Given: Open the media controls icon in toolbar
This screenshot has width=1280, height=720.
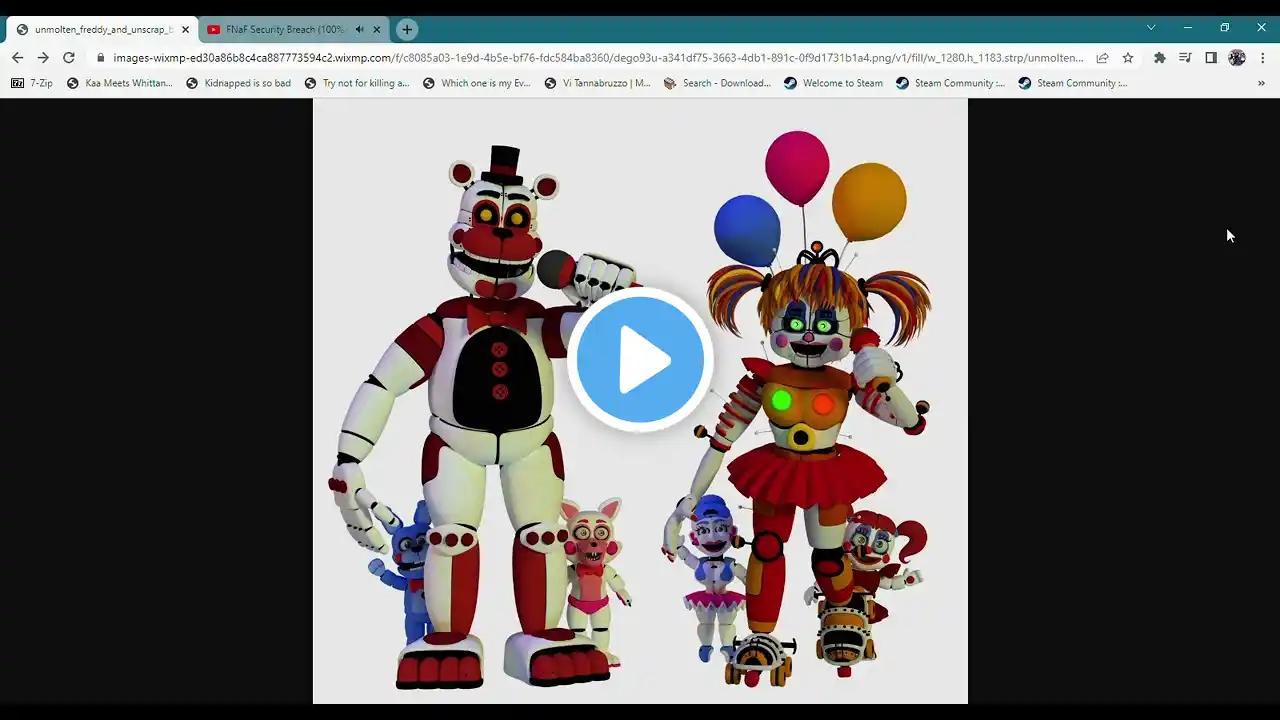Looking at the screenshot, I should 1185,58.
